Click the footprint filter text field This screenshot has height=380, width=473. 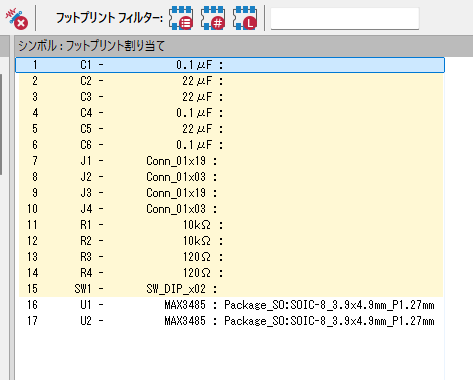coord(345,18)
